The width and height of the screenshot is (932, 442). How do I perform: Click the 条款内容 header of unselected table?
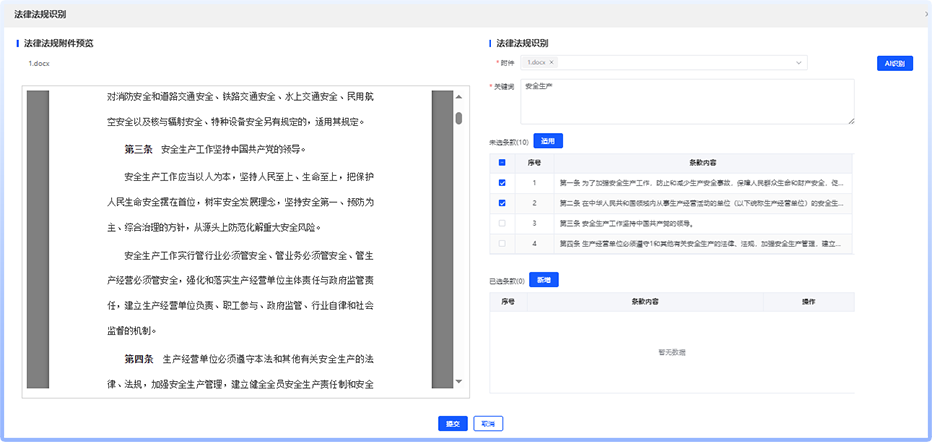(x=703, y=162)
